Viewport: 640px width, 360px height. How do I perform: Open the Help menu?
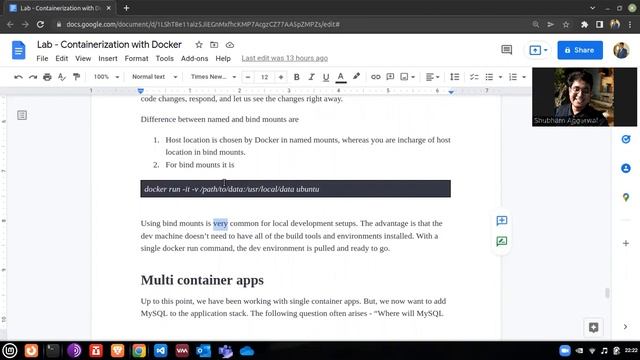(x=223, y=58)
